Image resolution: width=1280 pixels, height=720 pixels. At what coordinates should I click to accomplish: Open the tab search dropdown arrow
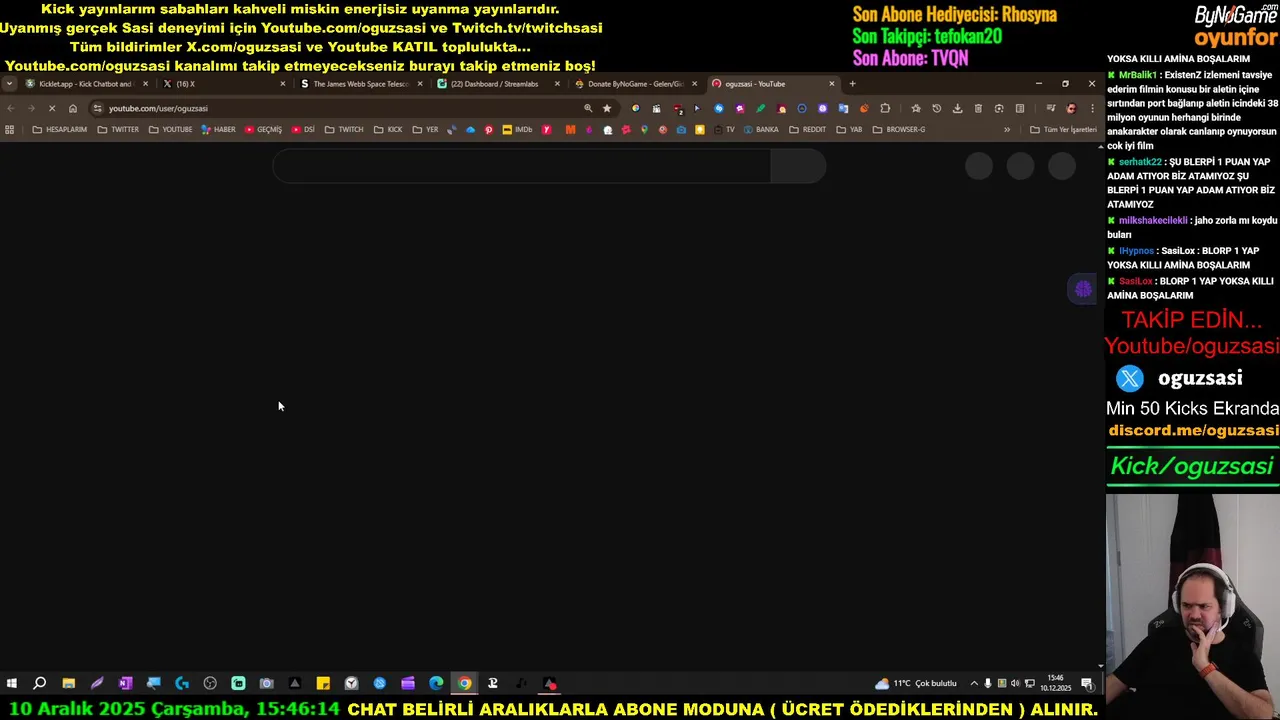click(10, 84)
